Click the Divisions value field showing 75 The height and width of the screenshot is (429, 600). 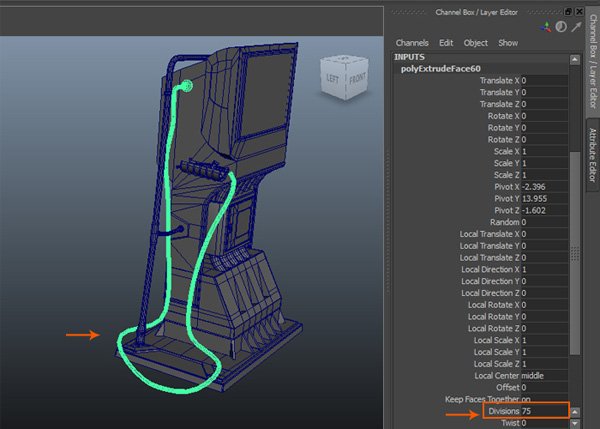coord(526,411)
